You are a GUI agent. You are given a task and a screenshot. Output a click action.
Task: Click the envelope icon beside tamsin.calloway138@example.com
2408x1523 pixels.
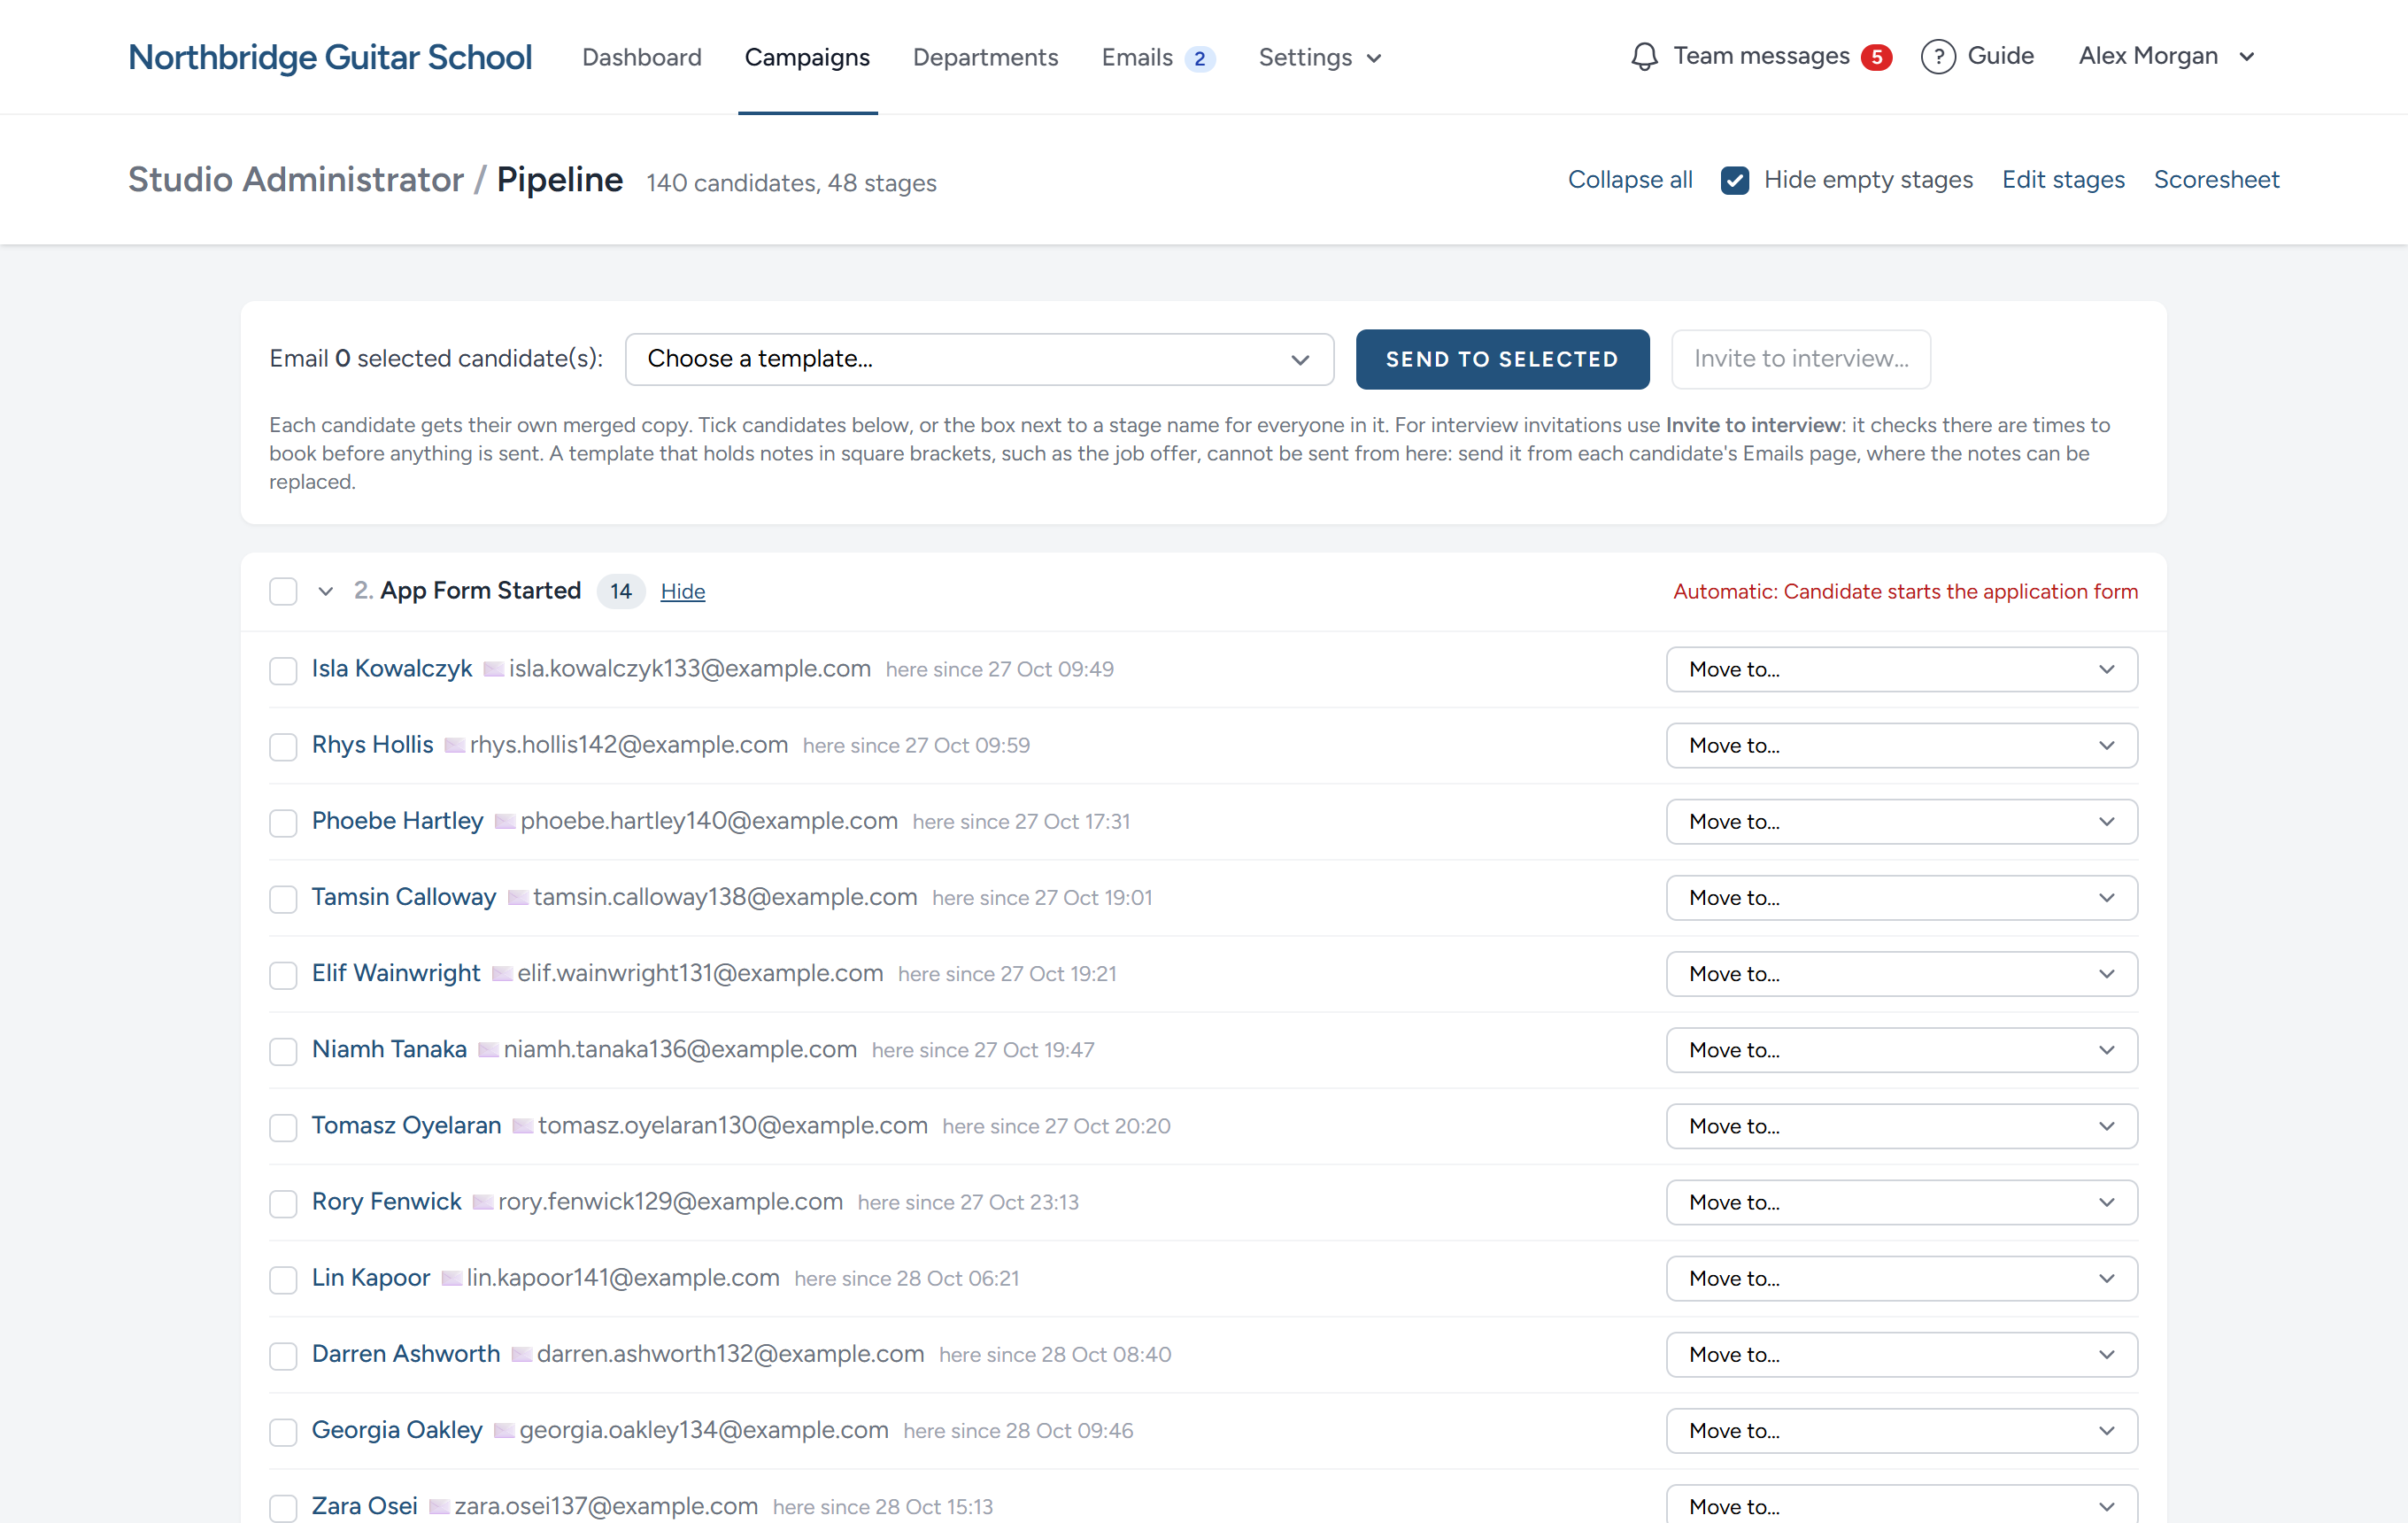pos(518,897)
